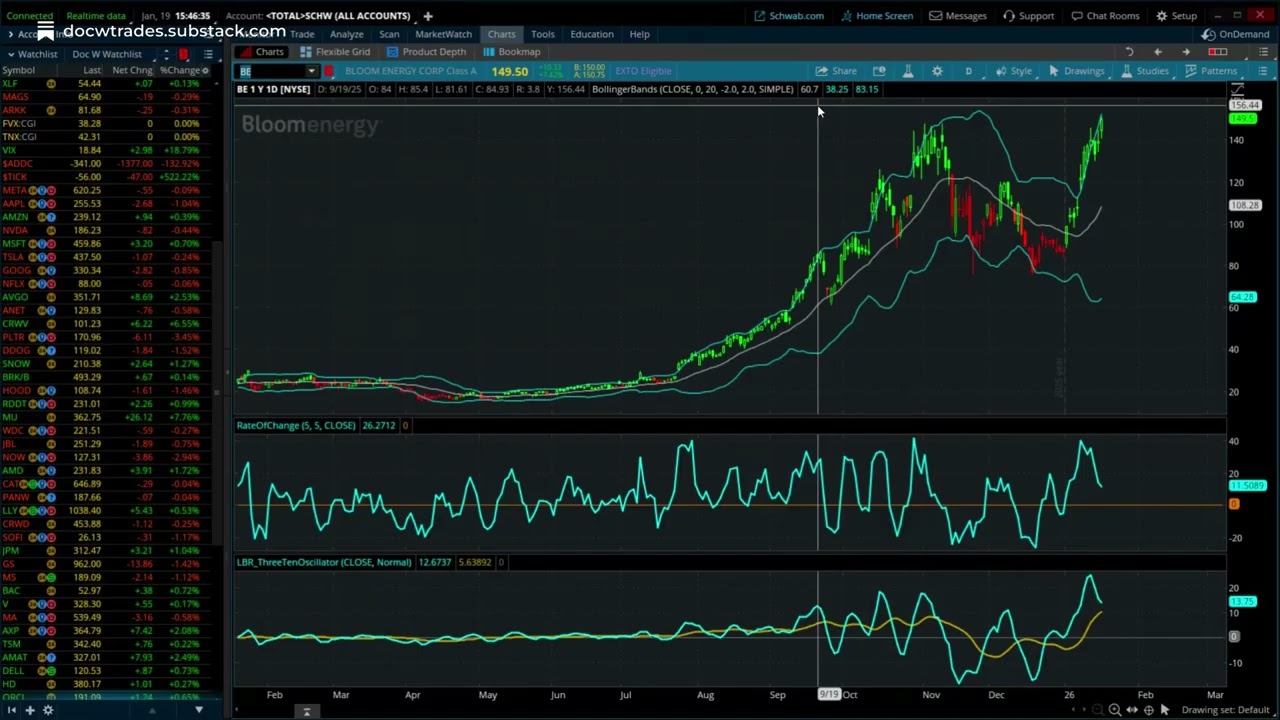Viewport: 1280px width, 720px height.
Task: Click the undo/refresh arrow icon
Action: pos(1129,52)
